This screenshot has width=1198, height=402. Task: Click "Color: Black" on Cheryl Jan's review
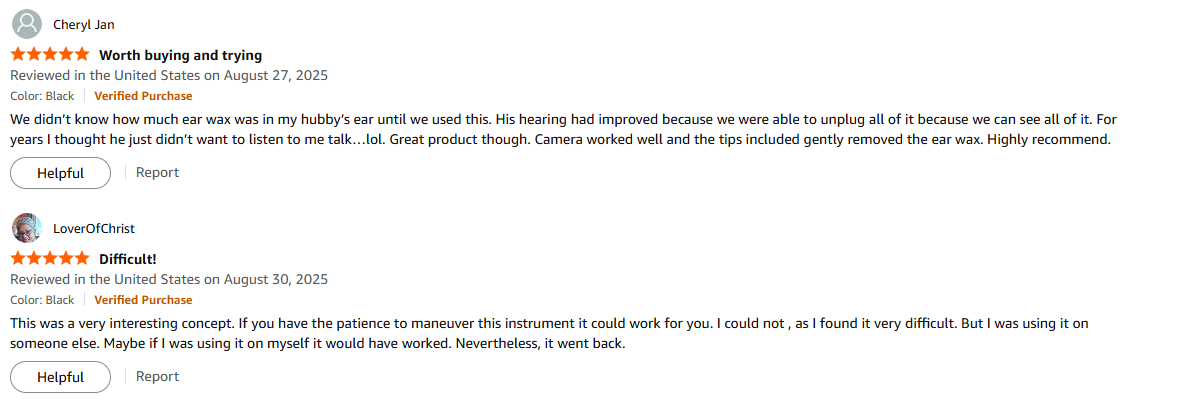click(42, 96)
